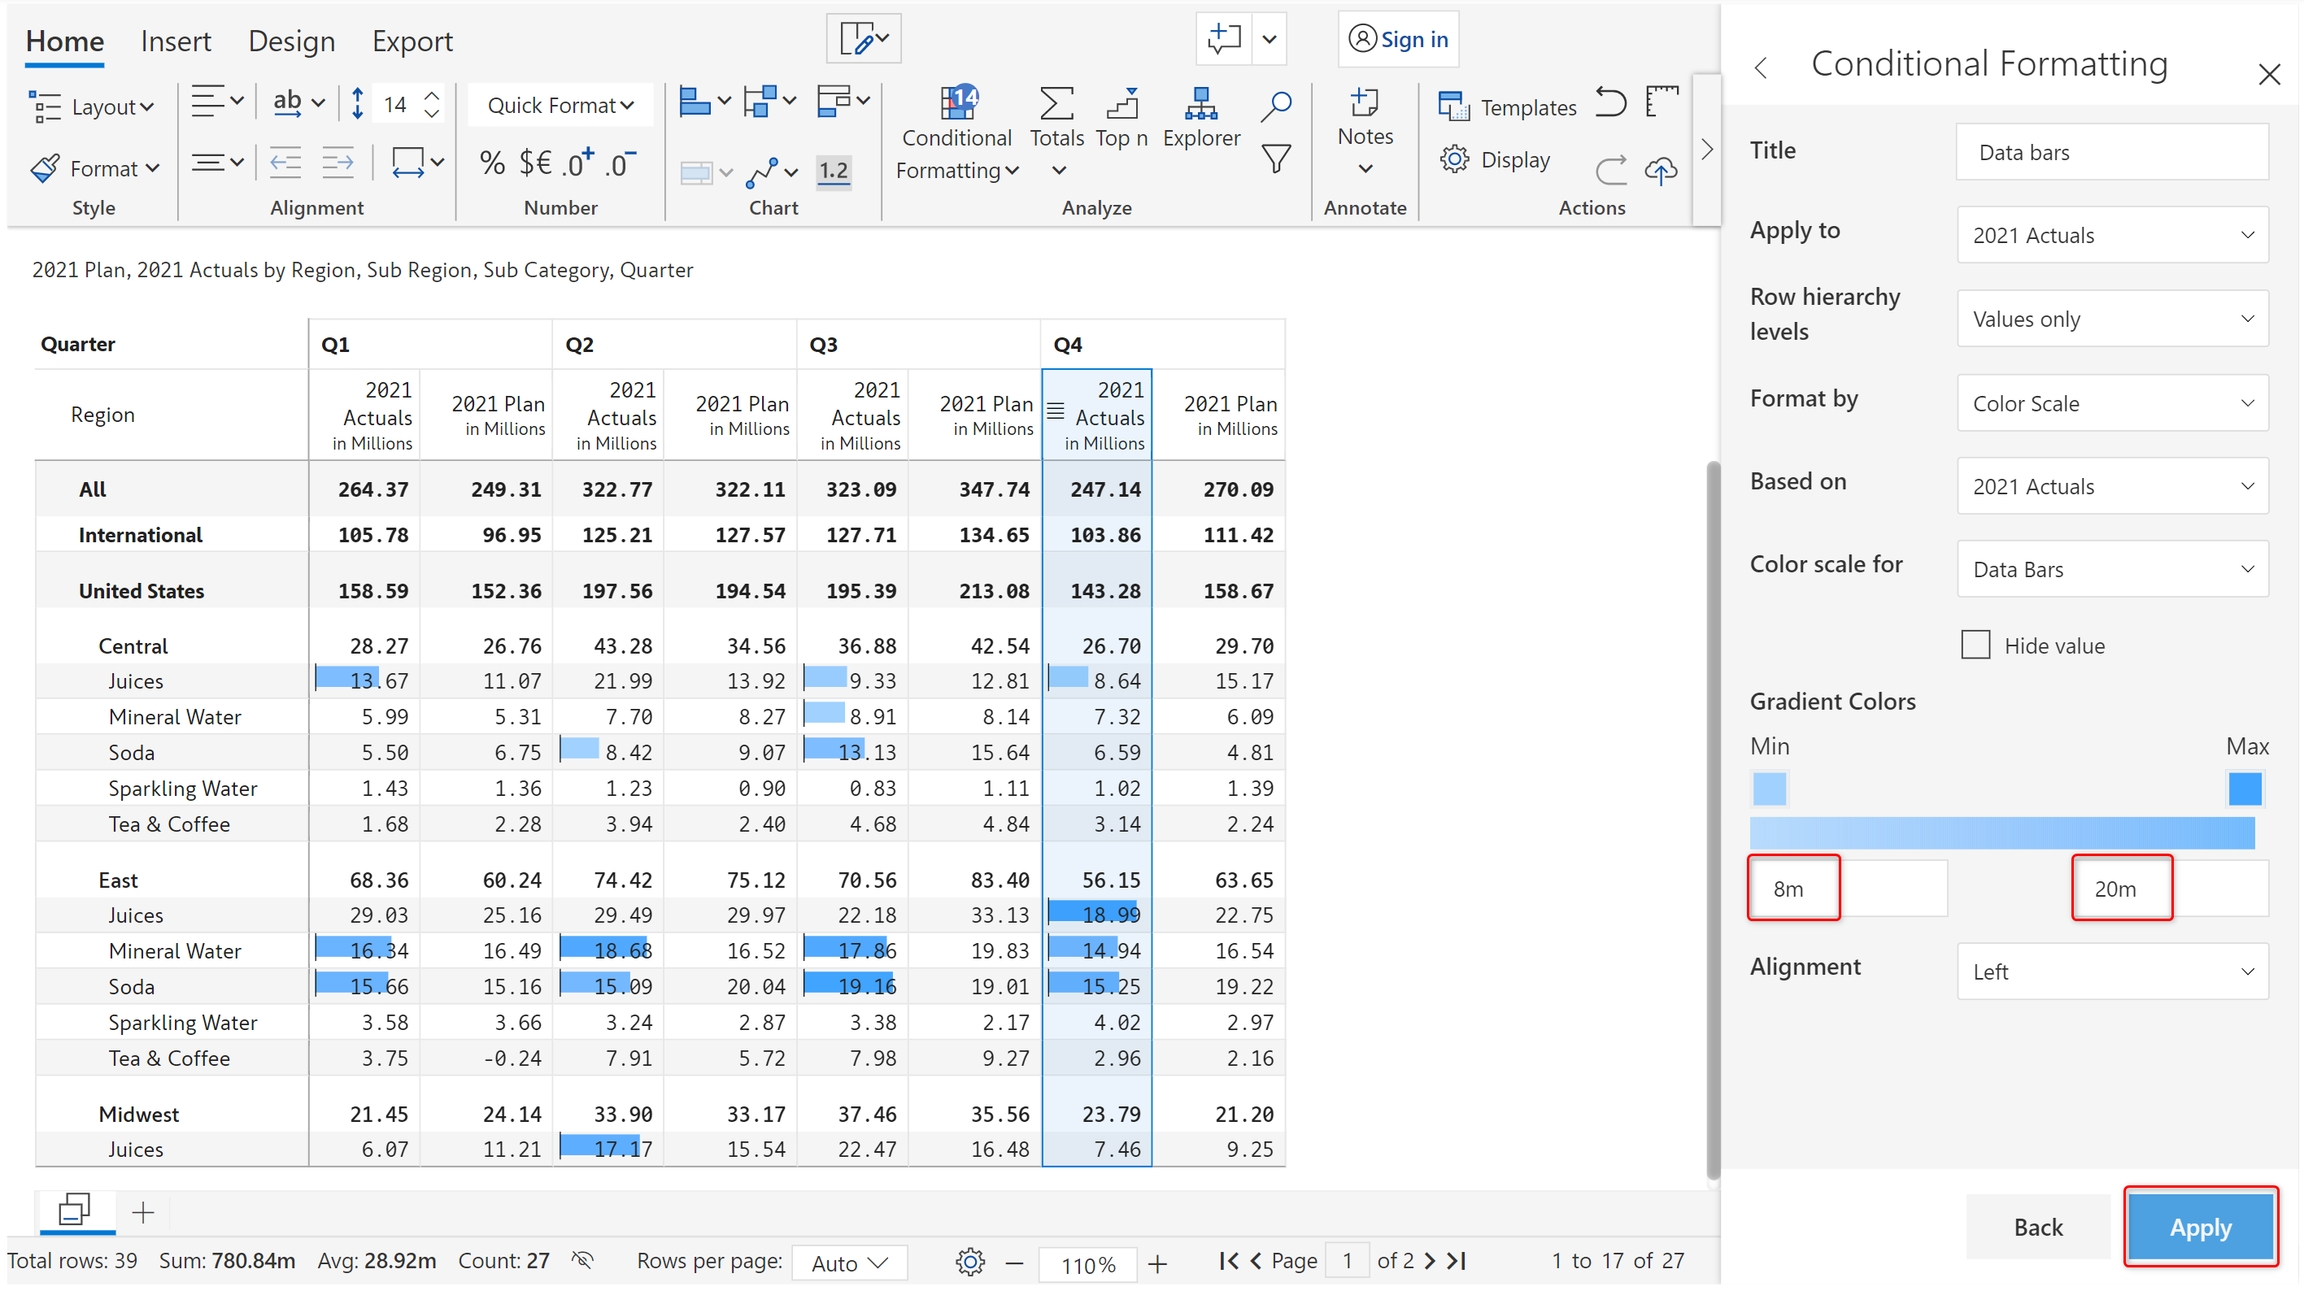Click the undo arrow icon

click(1610, 103)
